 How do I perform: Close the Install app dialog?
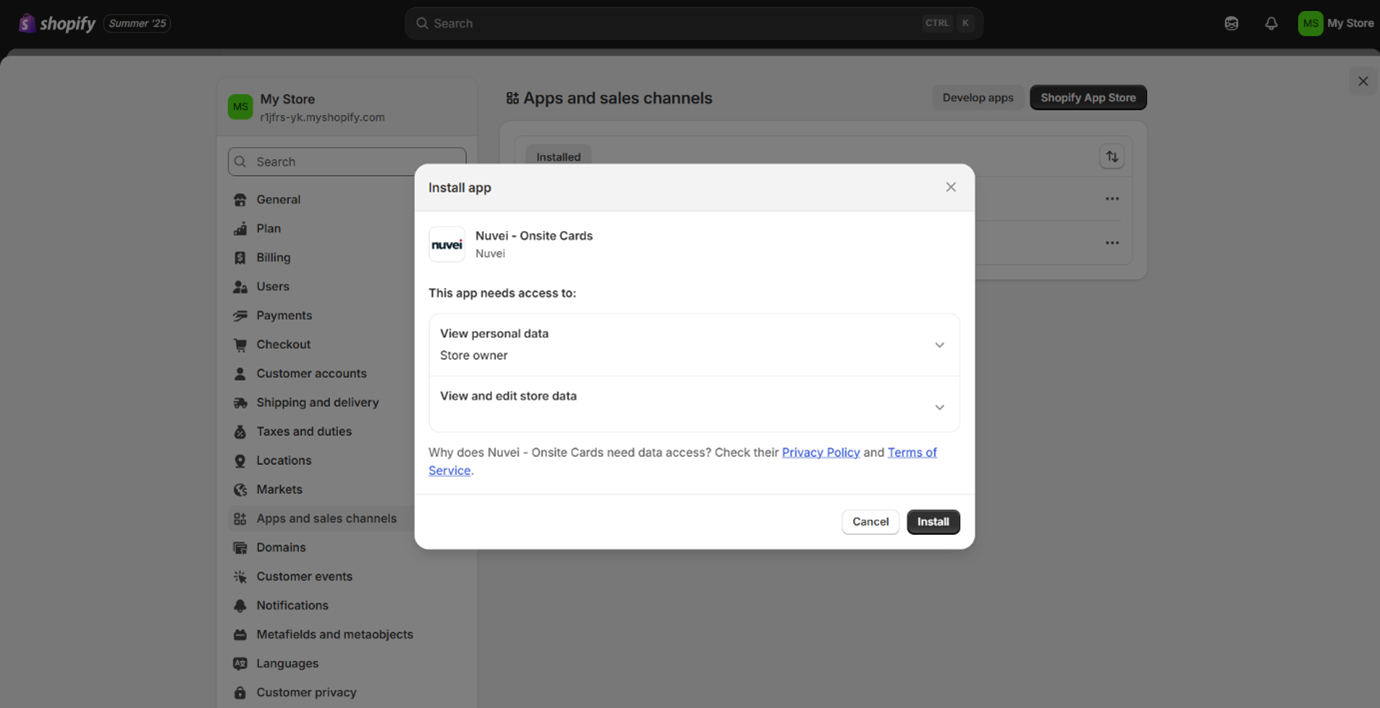pyautogui.click(x=951, y=188)
